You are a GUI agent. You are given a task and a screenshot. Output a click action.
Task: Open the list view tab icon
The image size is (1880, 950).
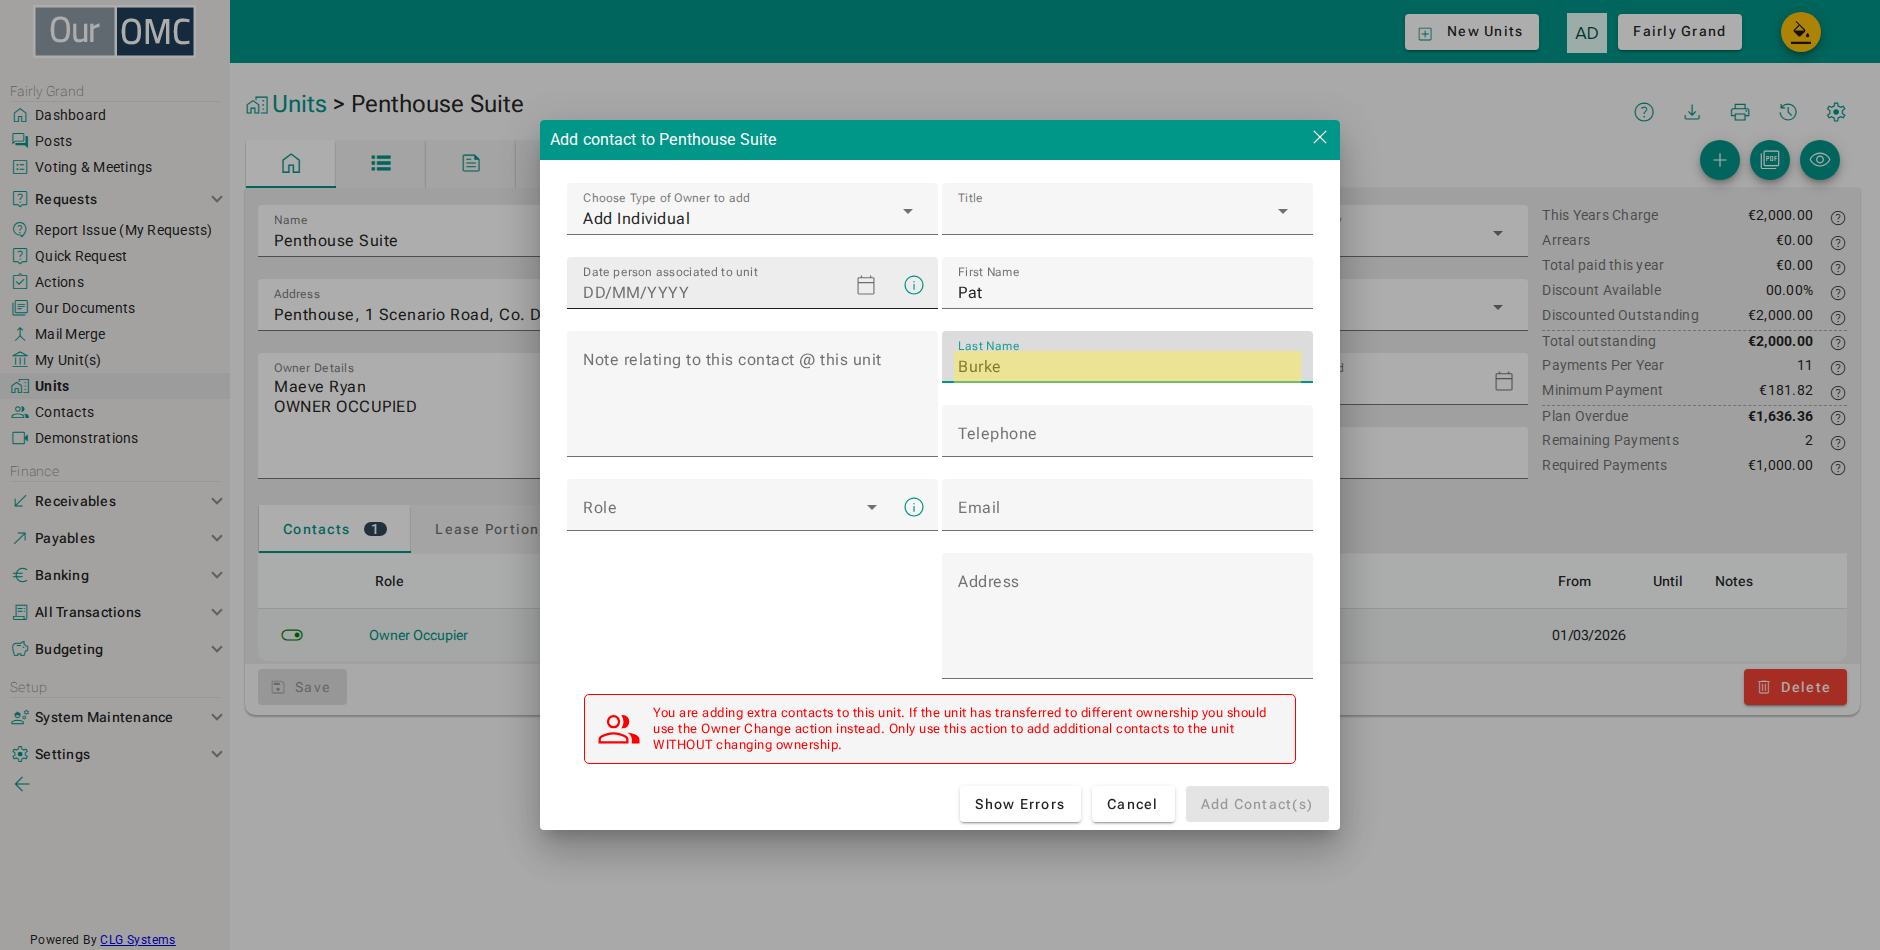click(381, 163)
